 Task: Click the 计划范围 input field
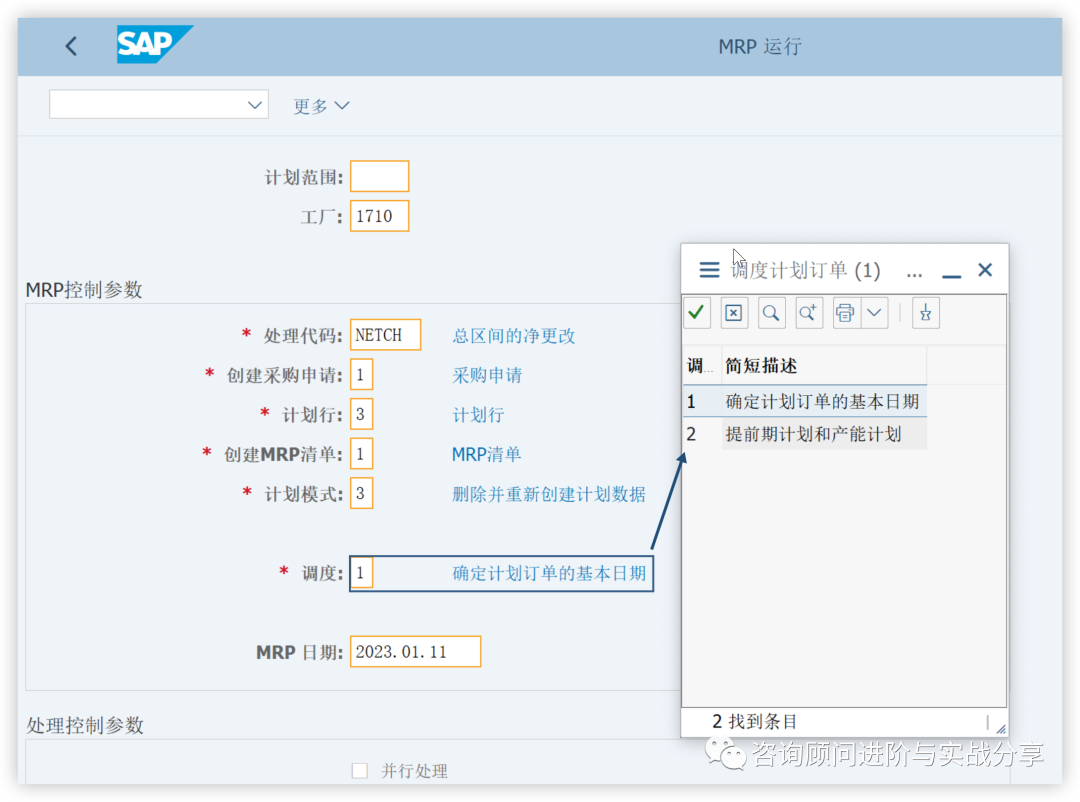click(380, 176)
